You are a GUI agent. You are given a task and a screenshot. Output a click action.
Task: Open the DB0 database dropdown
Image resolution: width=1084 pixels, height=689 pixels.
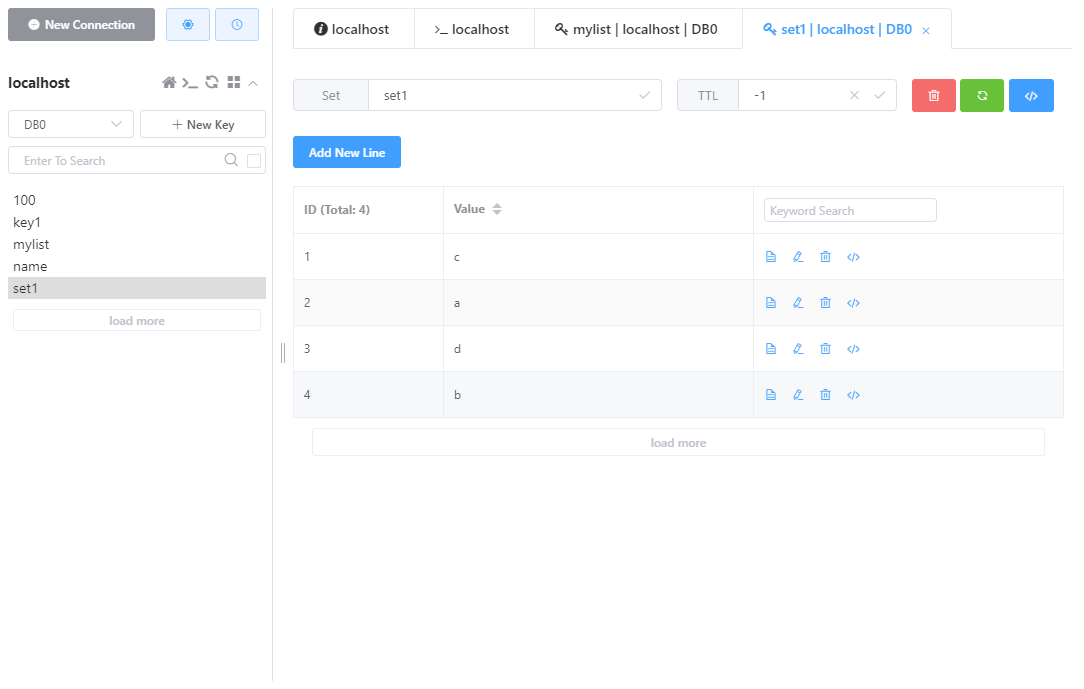coord(71,124)
